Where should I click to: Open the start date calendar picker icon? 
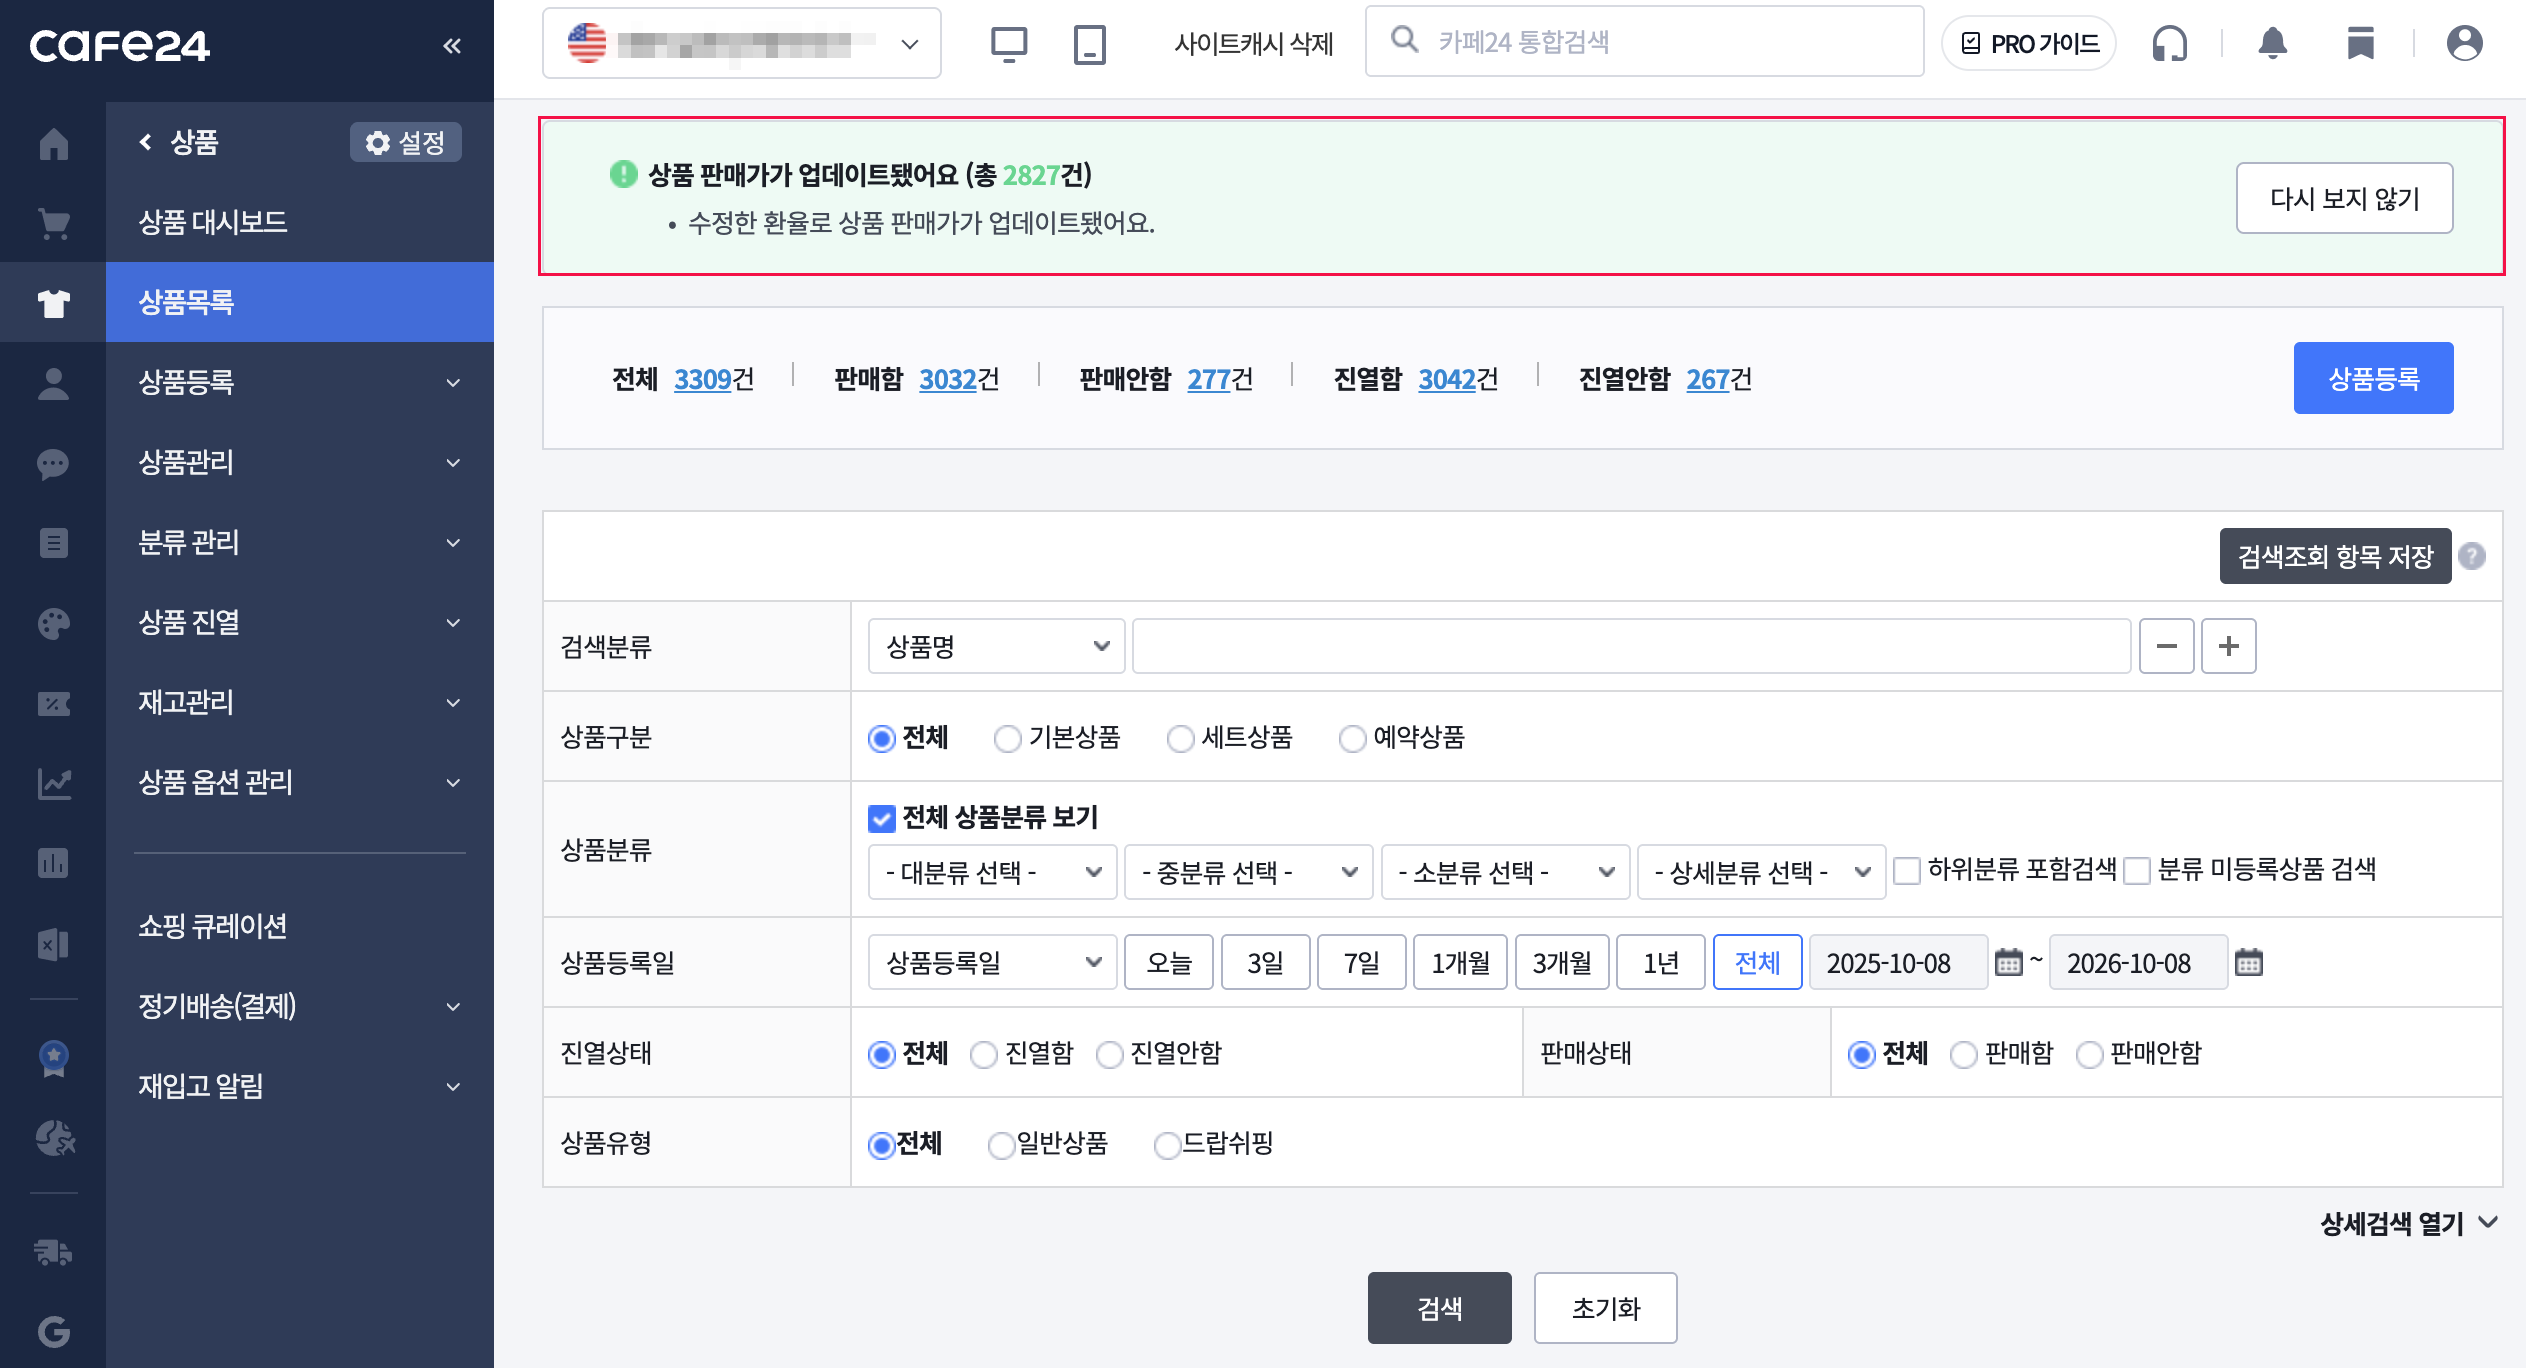(2009, 962)
